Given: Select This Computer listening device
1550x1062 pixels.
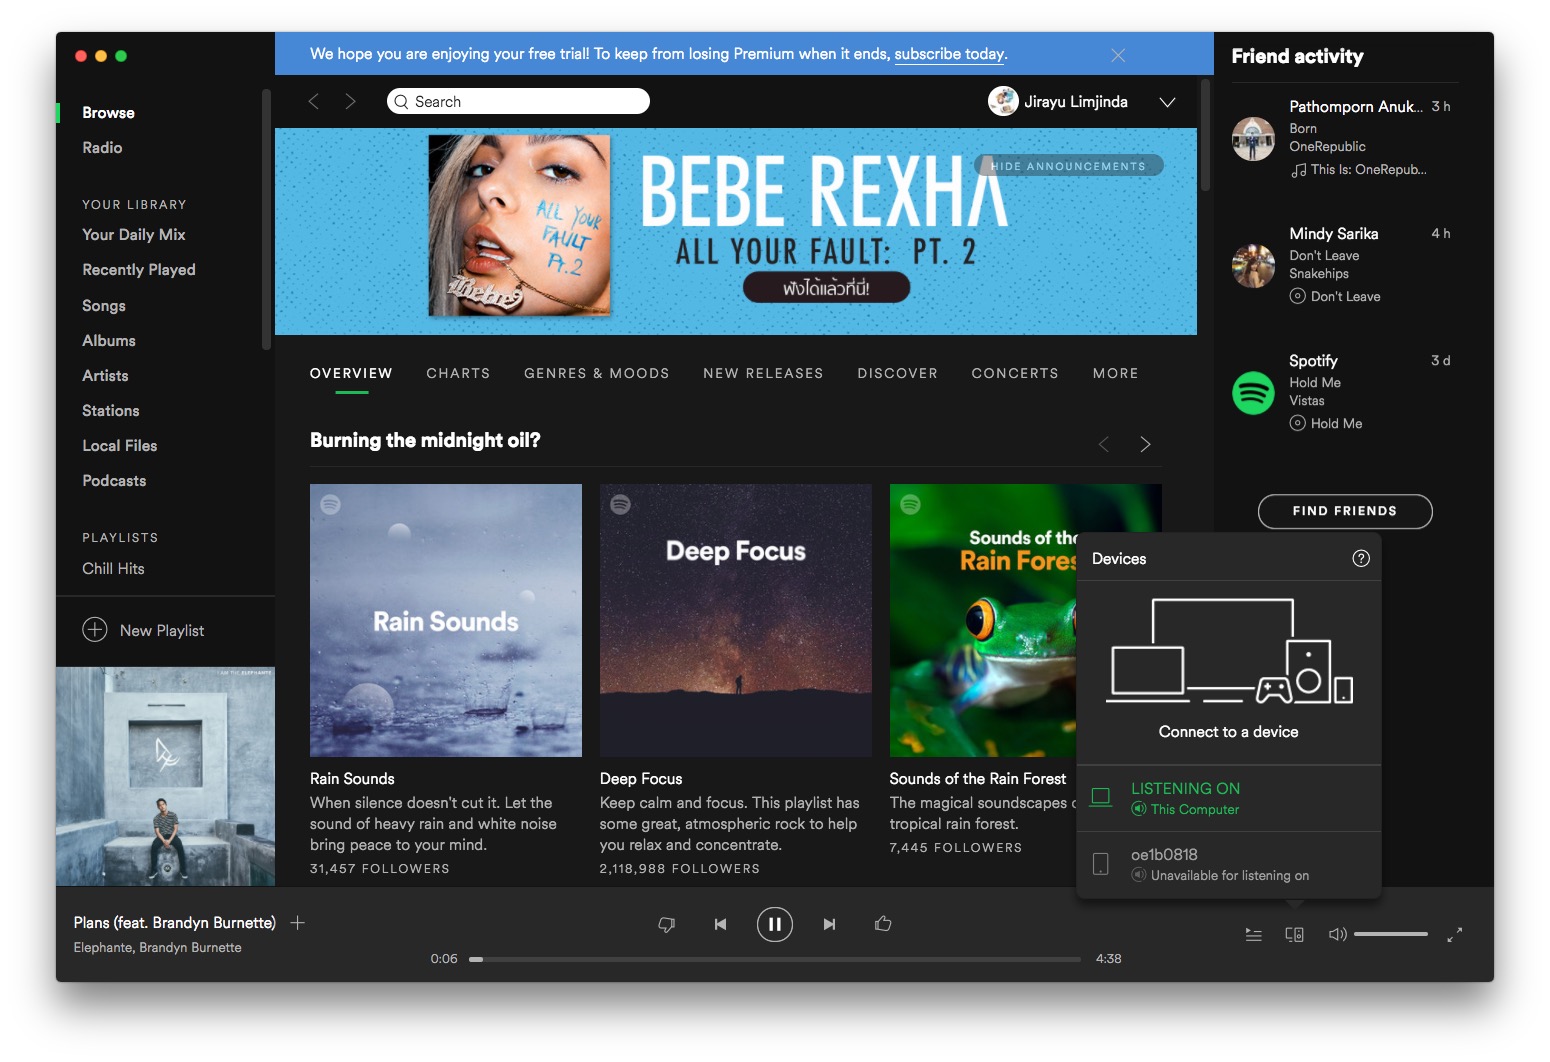Looking at the screenshot, I should [x=1229, y=798].
